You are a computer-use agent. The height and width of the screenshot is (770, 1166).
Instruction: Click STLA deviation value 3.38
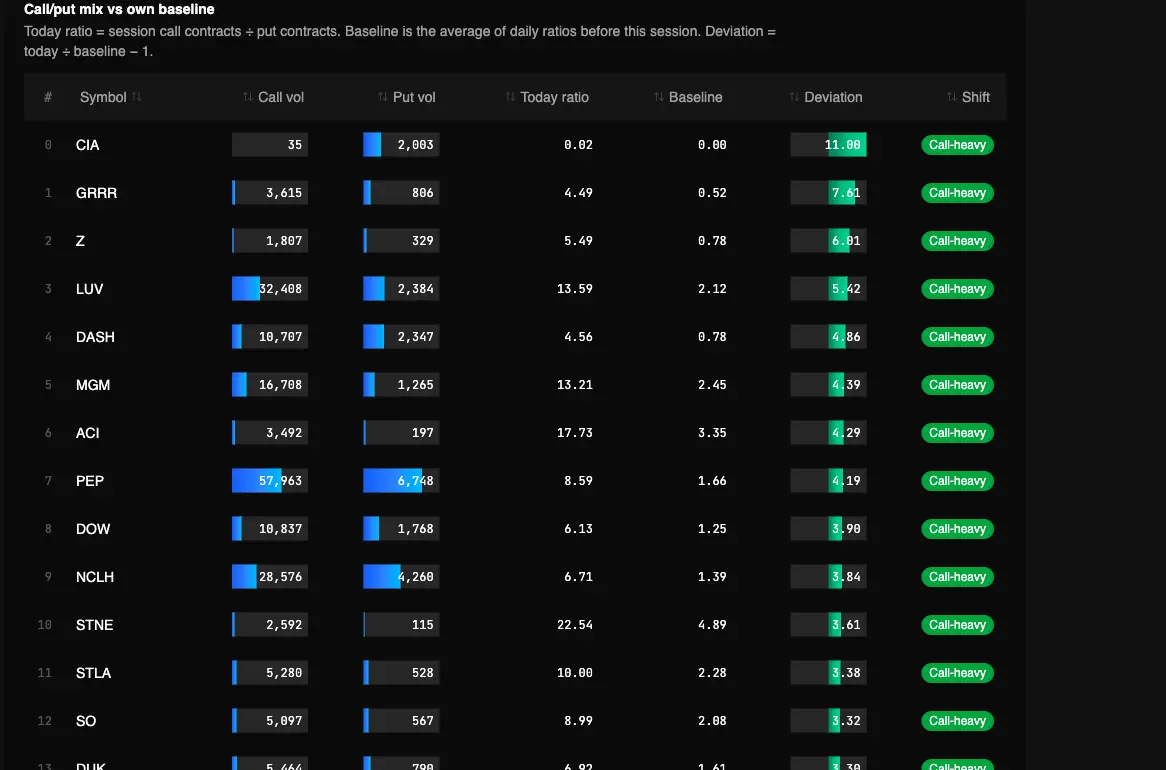pyautogui.click(x=828, y=673)
